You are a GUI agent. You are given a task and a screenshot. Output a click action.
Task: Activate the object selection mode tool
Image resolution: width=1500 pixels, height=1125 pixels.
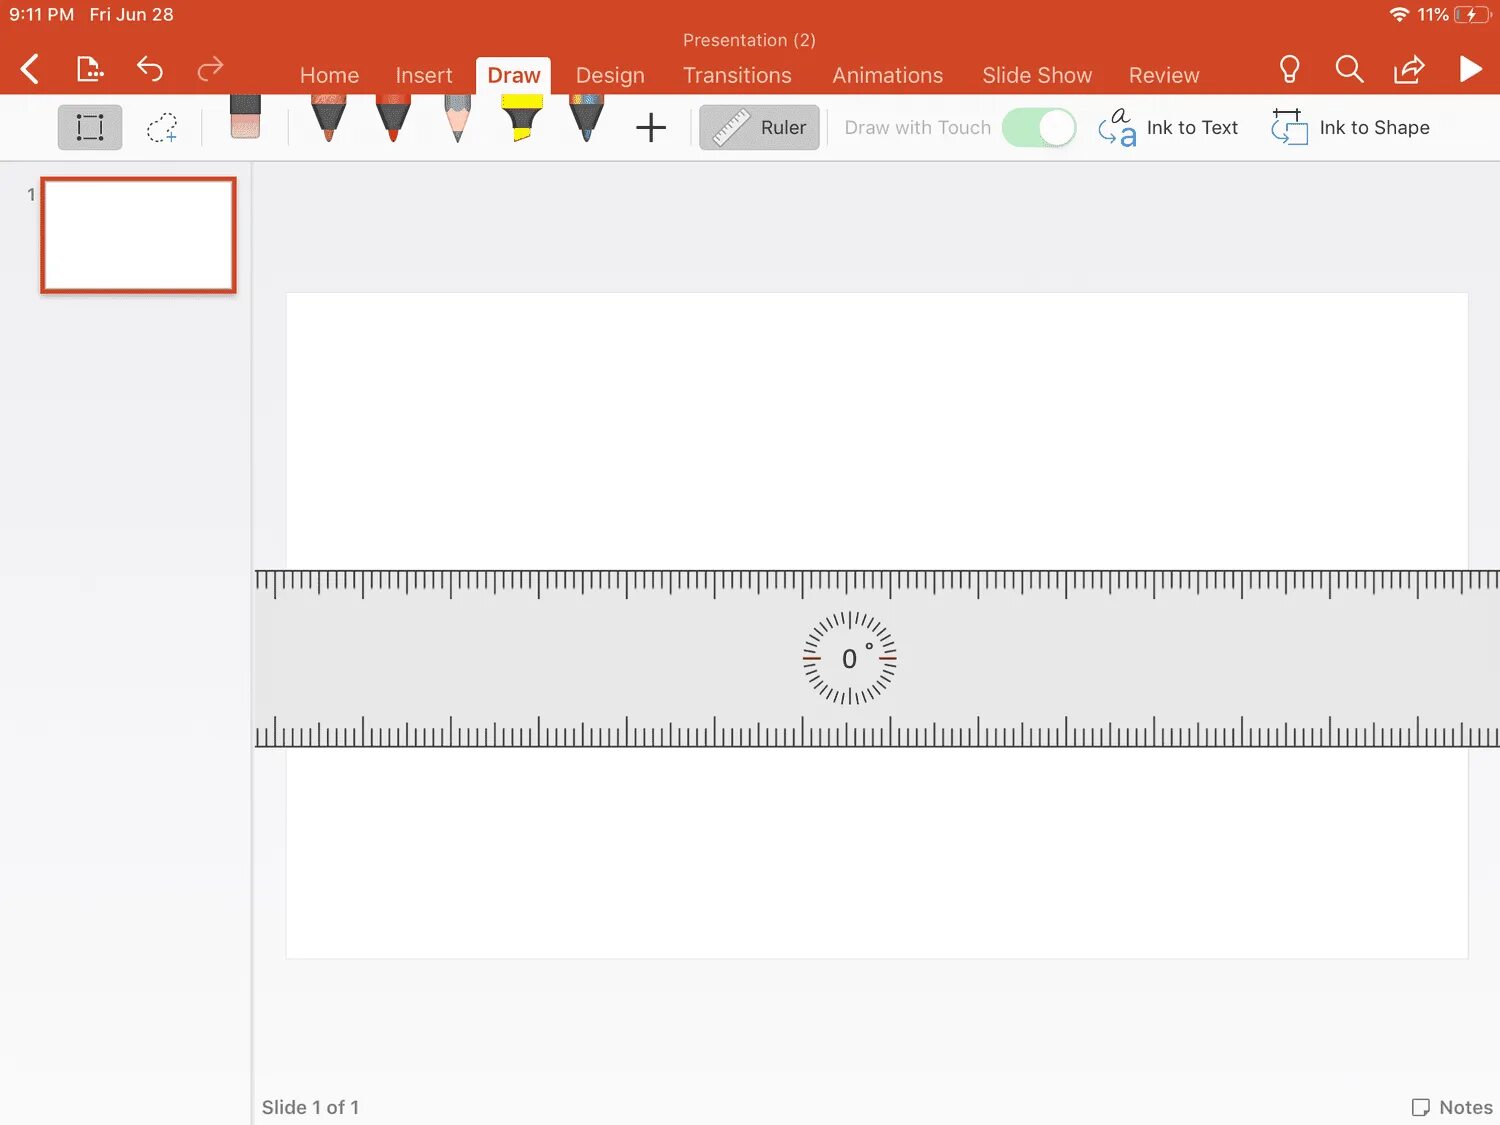[90, 128]
